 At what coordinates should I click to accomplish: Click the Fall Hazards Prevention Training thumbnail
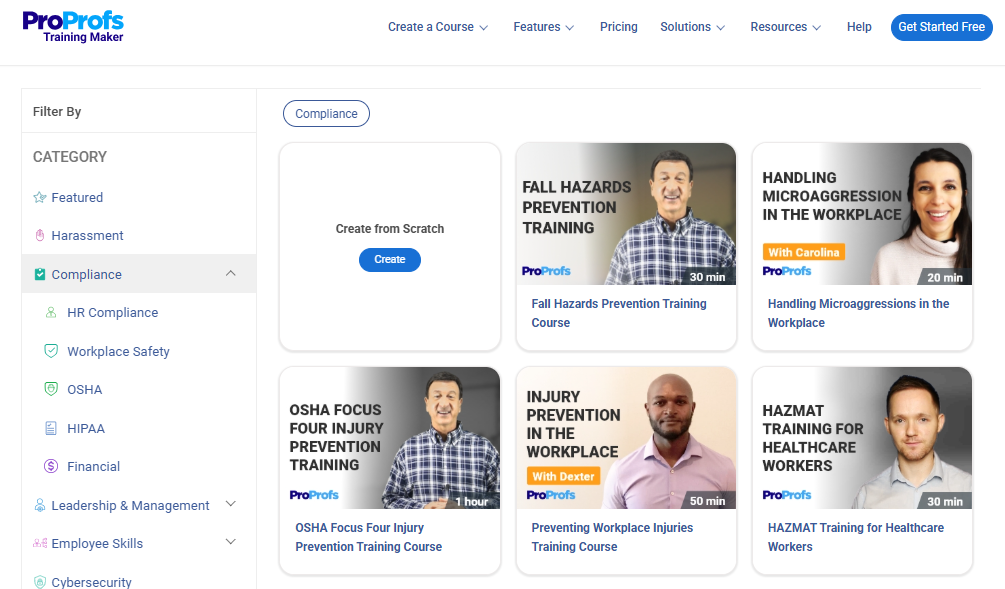626,214
